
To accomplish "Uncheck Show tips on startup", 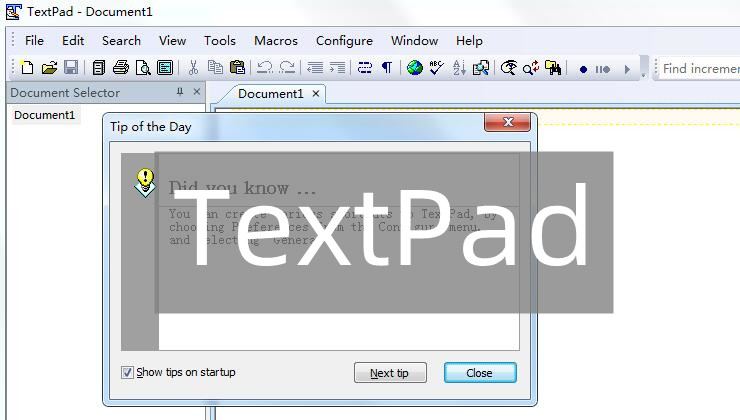I will point(127,373).
